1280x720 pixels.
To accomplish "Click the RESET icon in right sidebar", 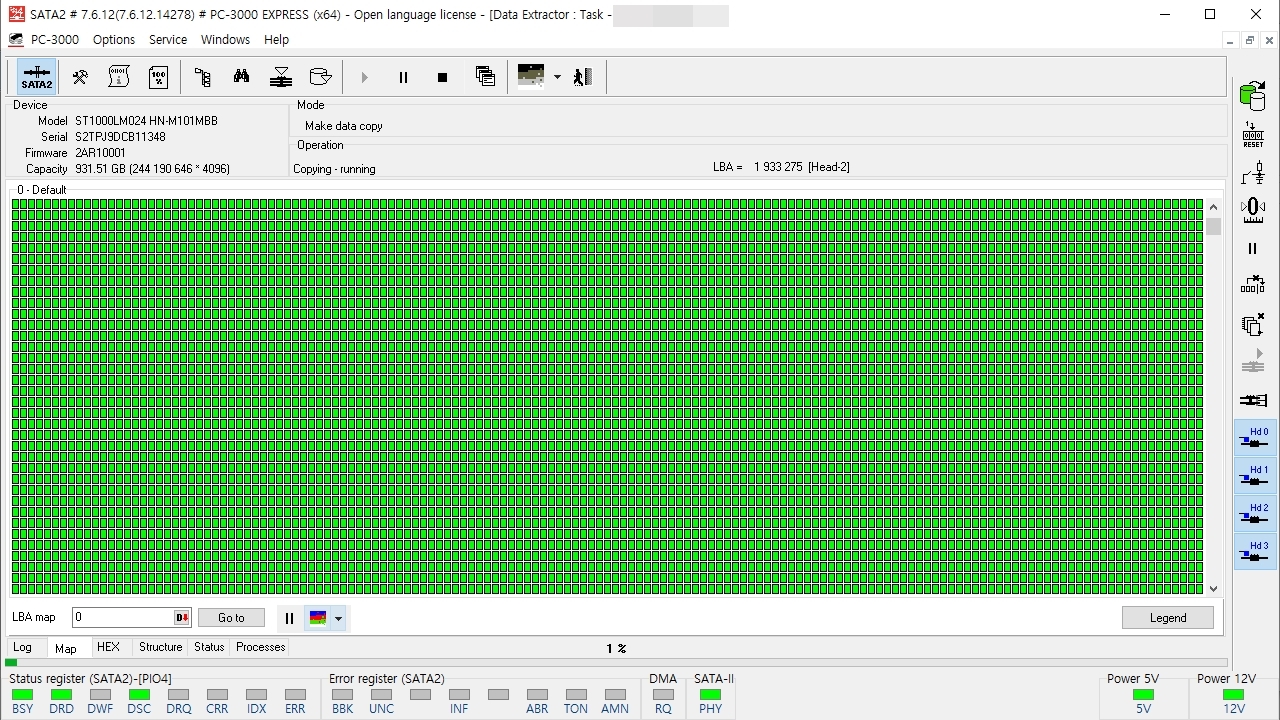I will 1253,136.
